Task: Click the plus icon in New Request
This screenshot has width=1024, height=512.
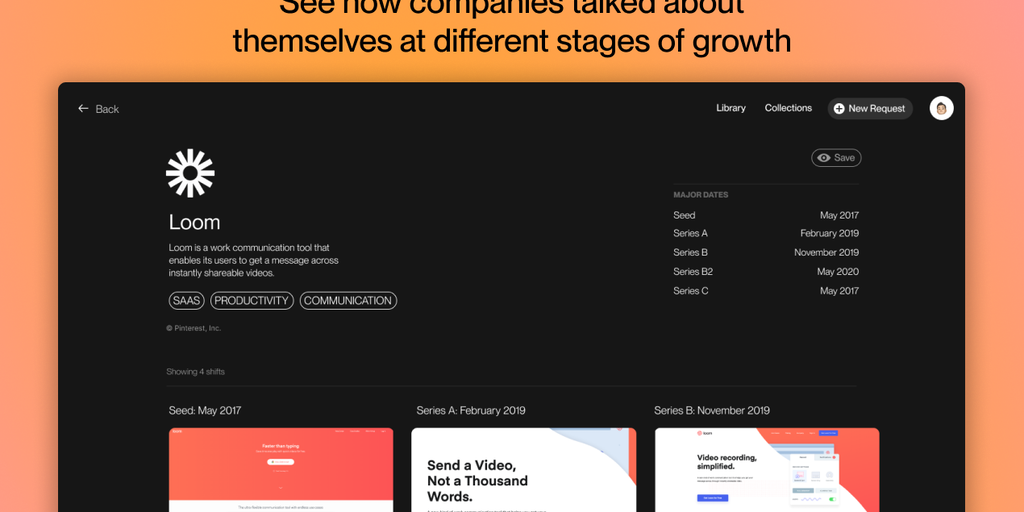Action: (x=839, y=109)
